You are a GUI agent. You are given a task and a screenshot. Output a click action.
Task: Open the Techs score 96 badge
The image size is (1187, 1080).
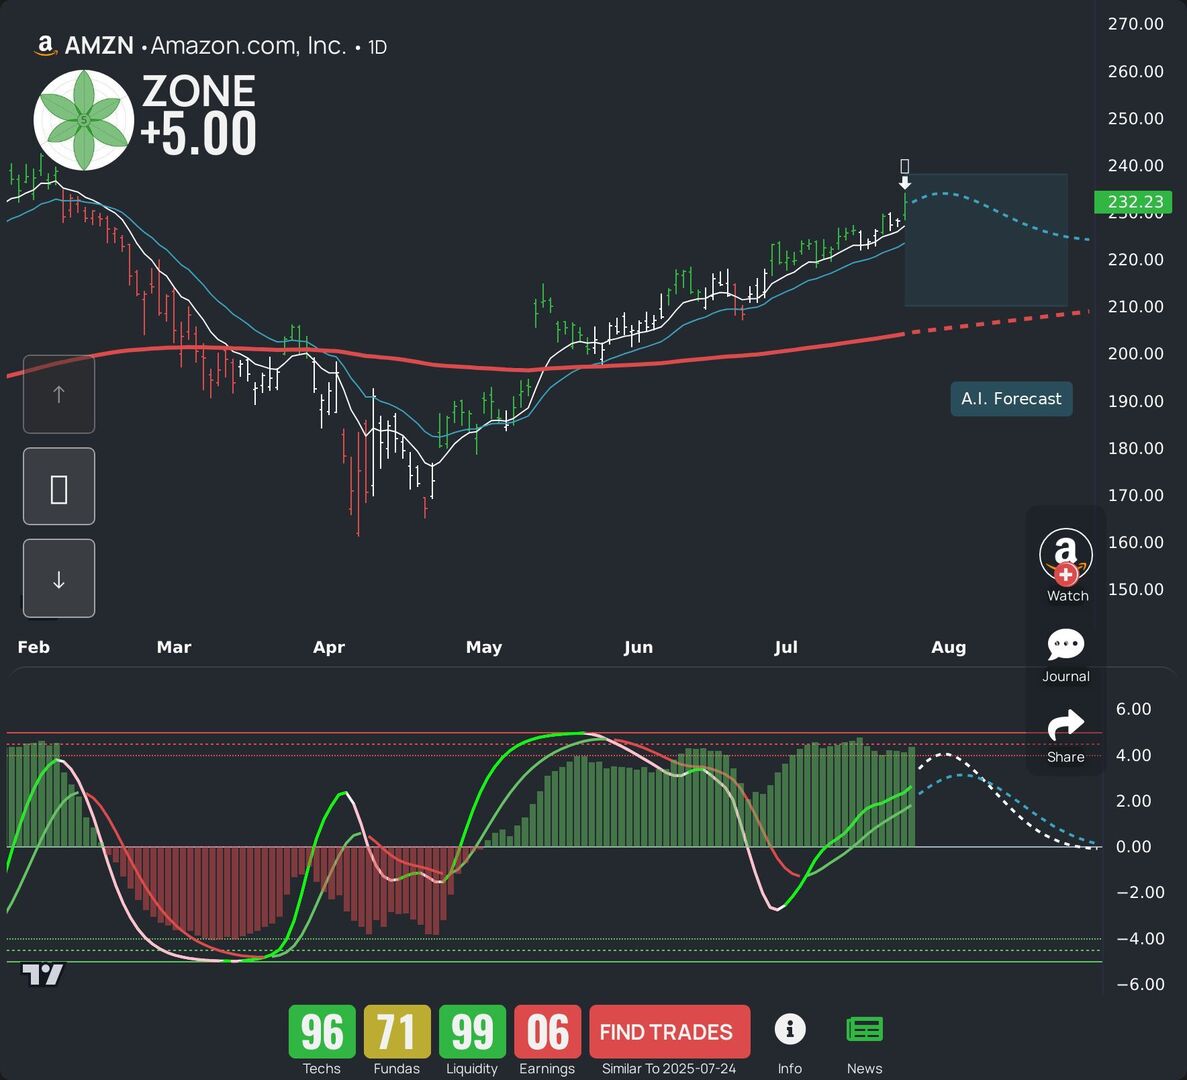(322, 1032)
